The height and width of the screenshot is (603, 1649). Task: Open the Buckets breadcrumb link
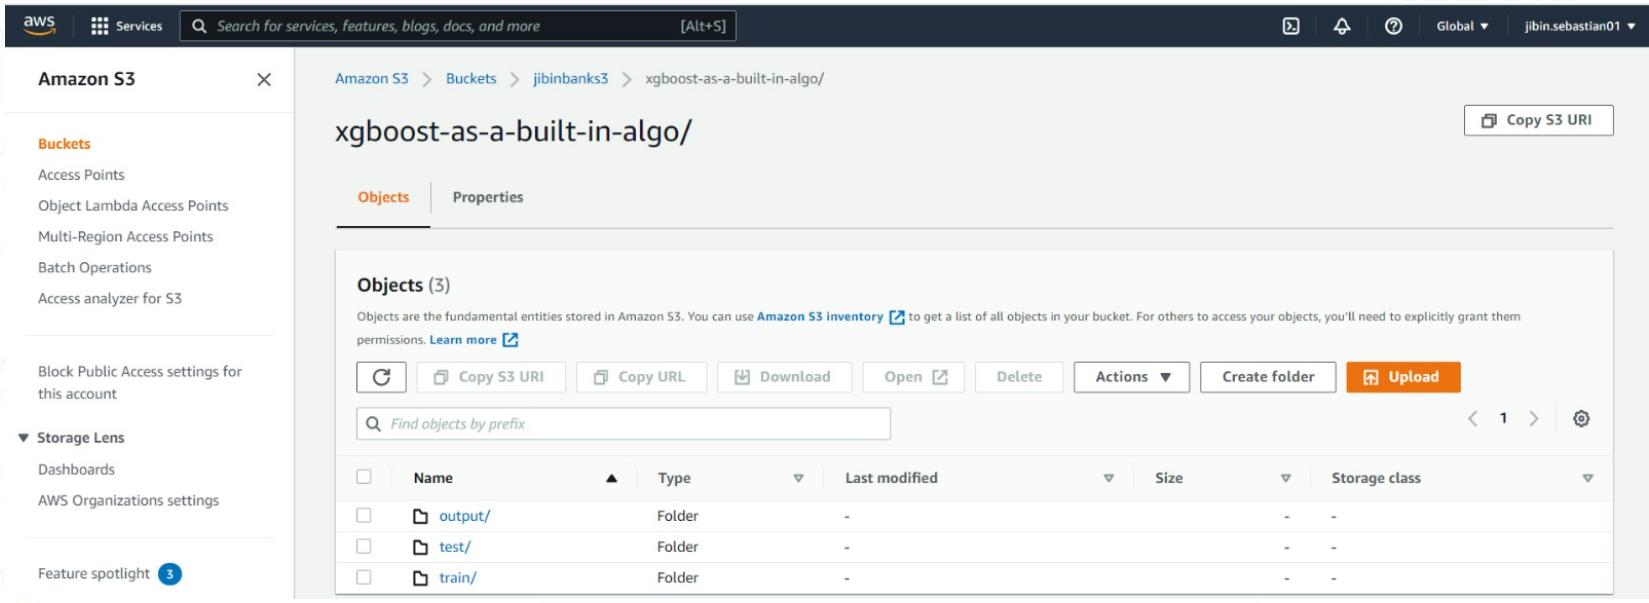(x=470, y=78)
